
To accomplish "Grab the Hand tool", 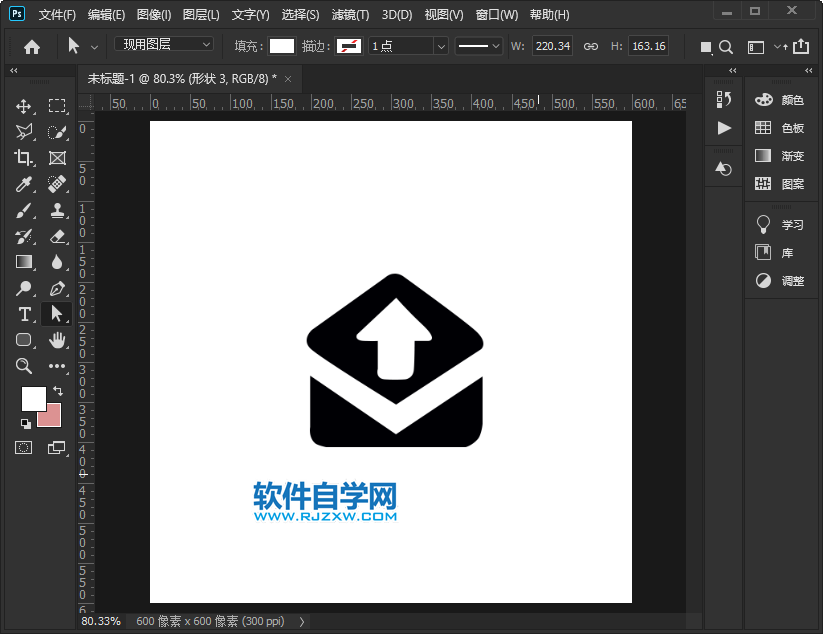I will pos(57,340).
